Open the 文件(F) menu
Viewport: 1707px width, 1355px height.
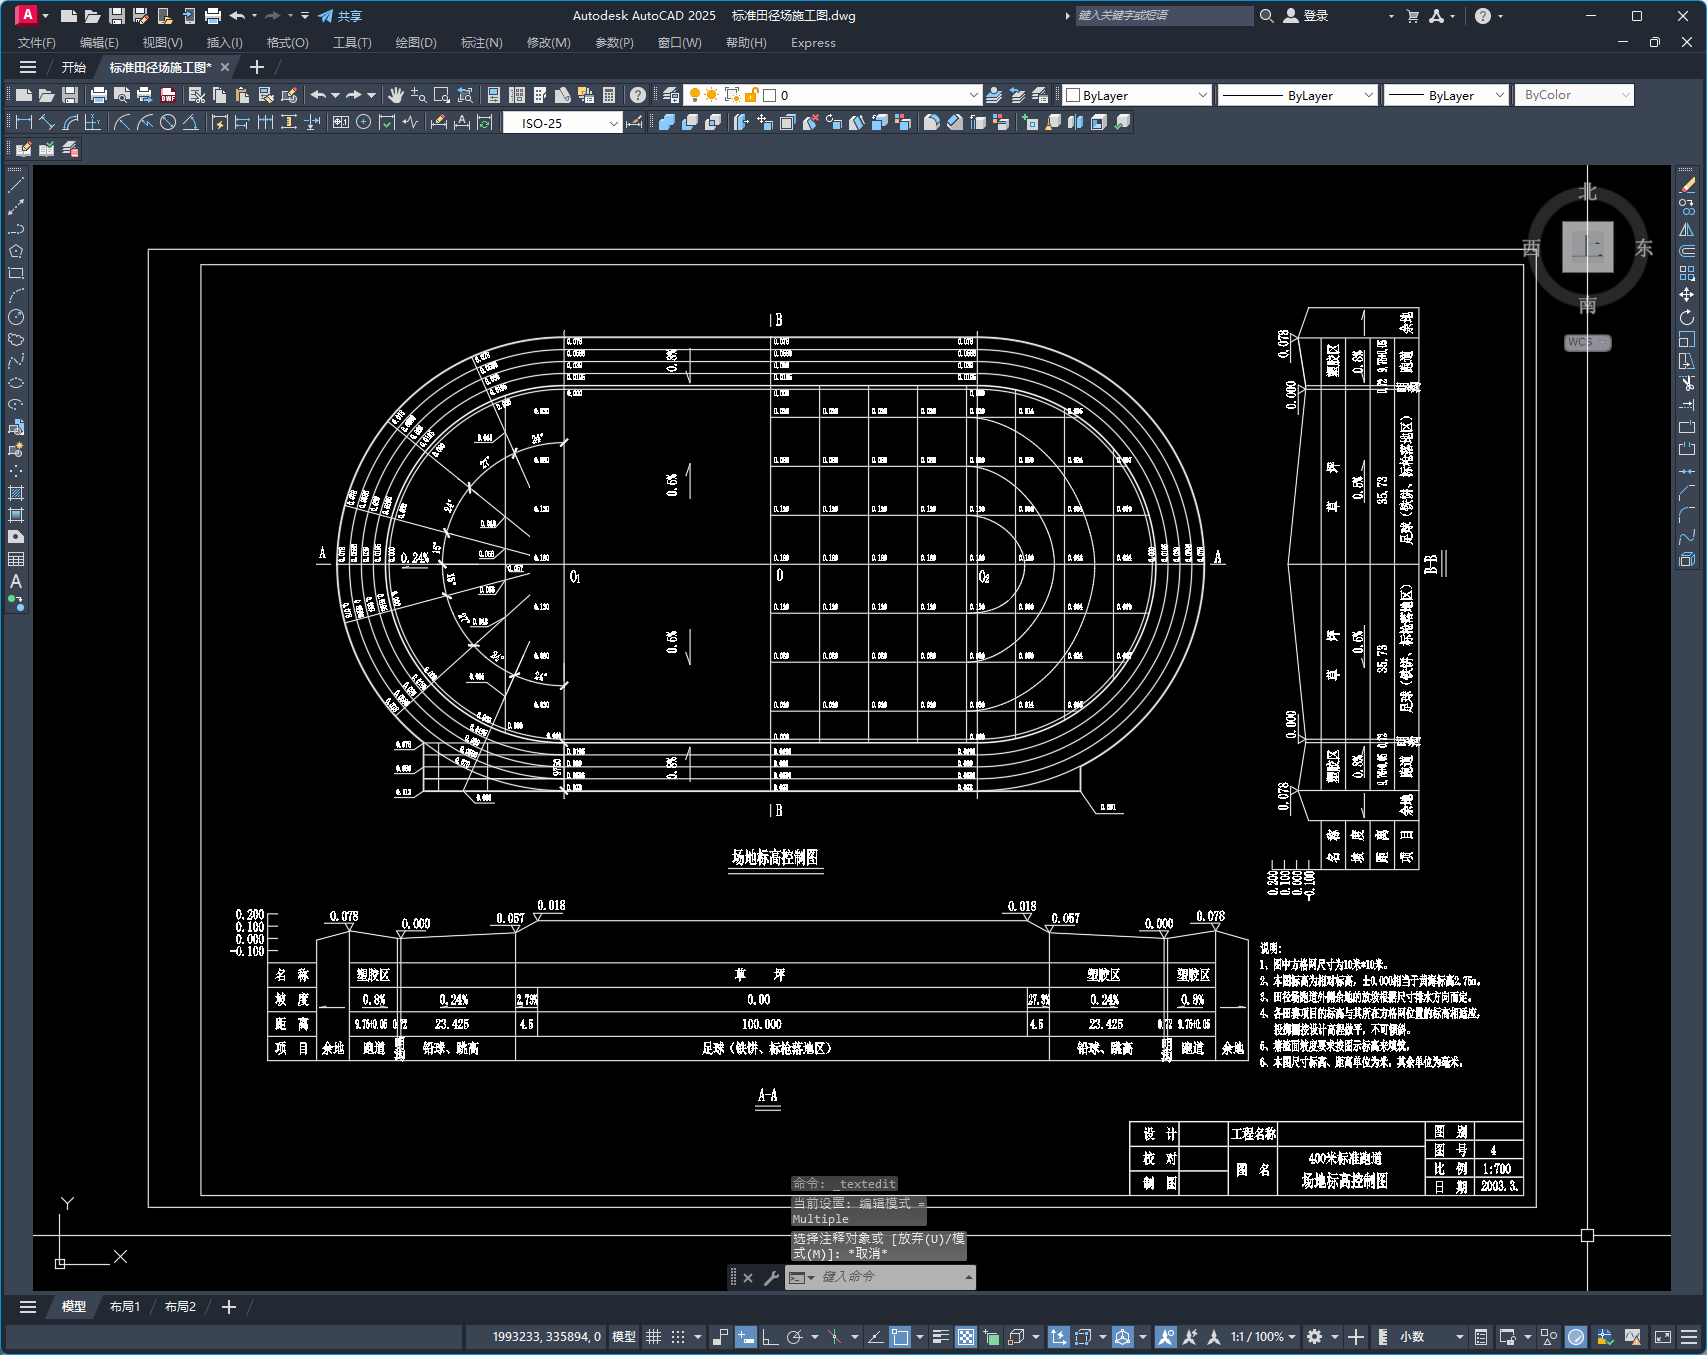click(37, 43)
